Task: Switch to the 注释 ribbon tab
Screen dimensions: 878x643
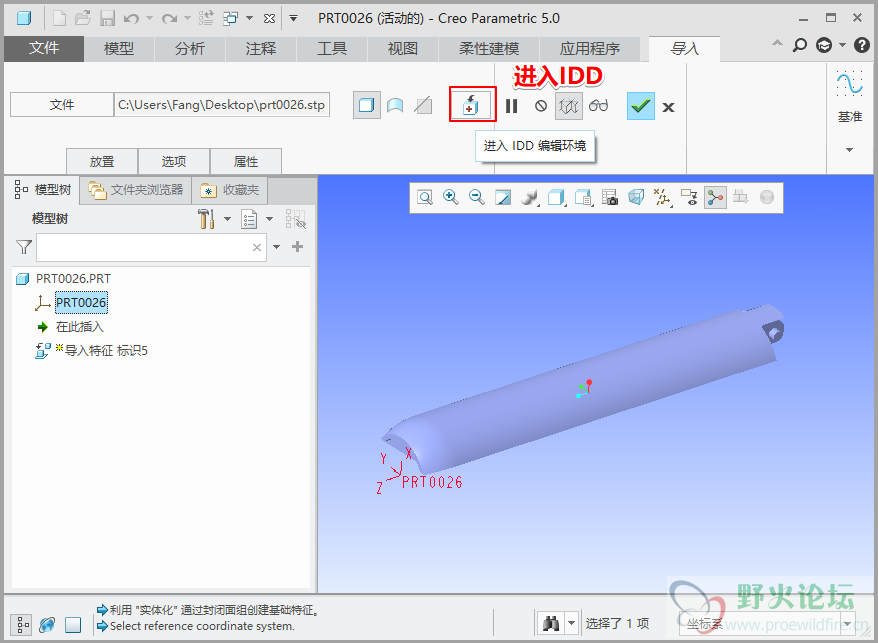Action: point(261,49)
